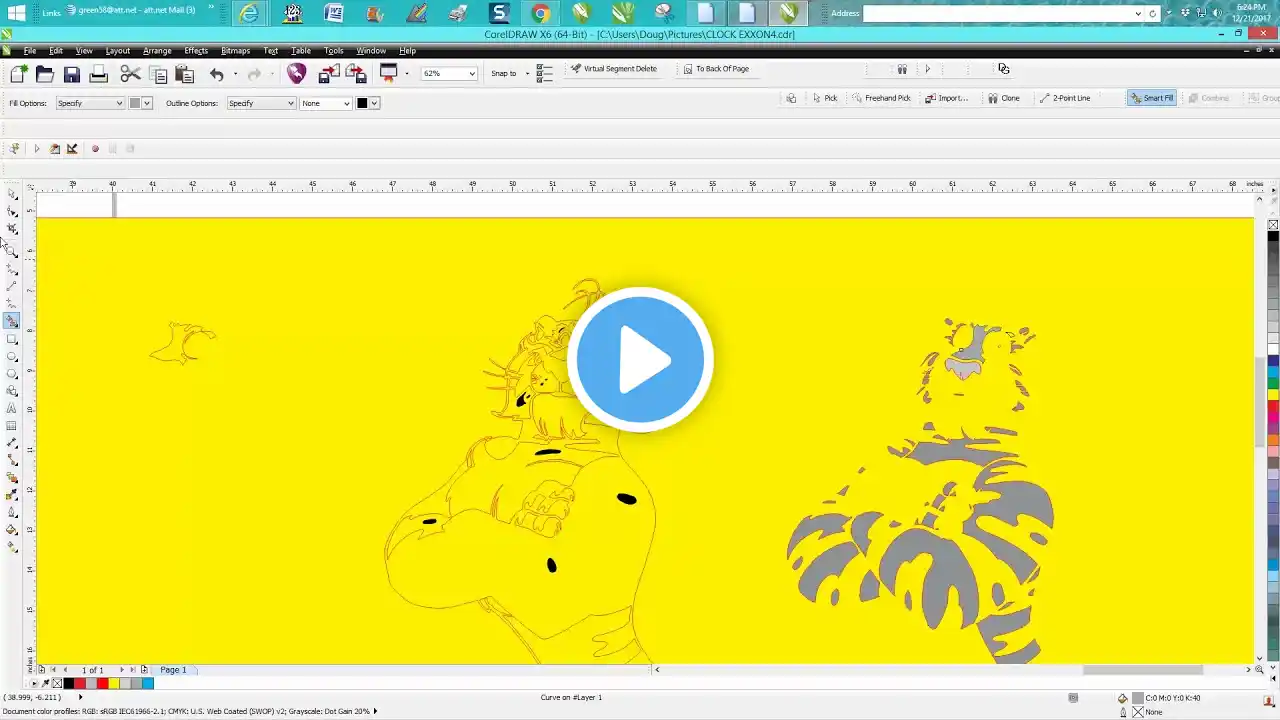This screenshot has width=1280, height=720.
Task: Click the Windows Start button
Action: (16, 13)
